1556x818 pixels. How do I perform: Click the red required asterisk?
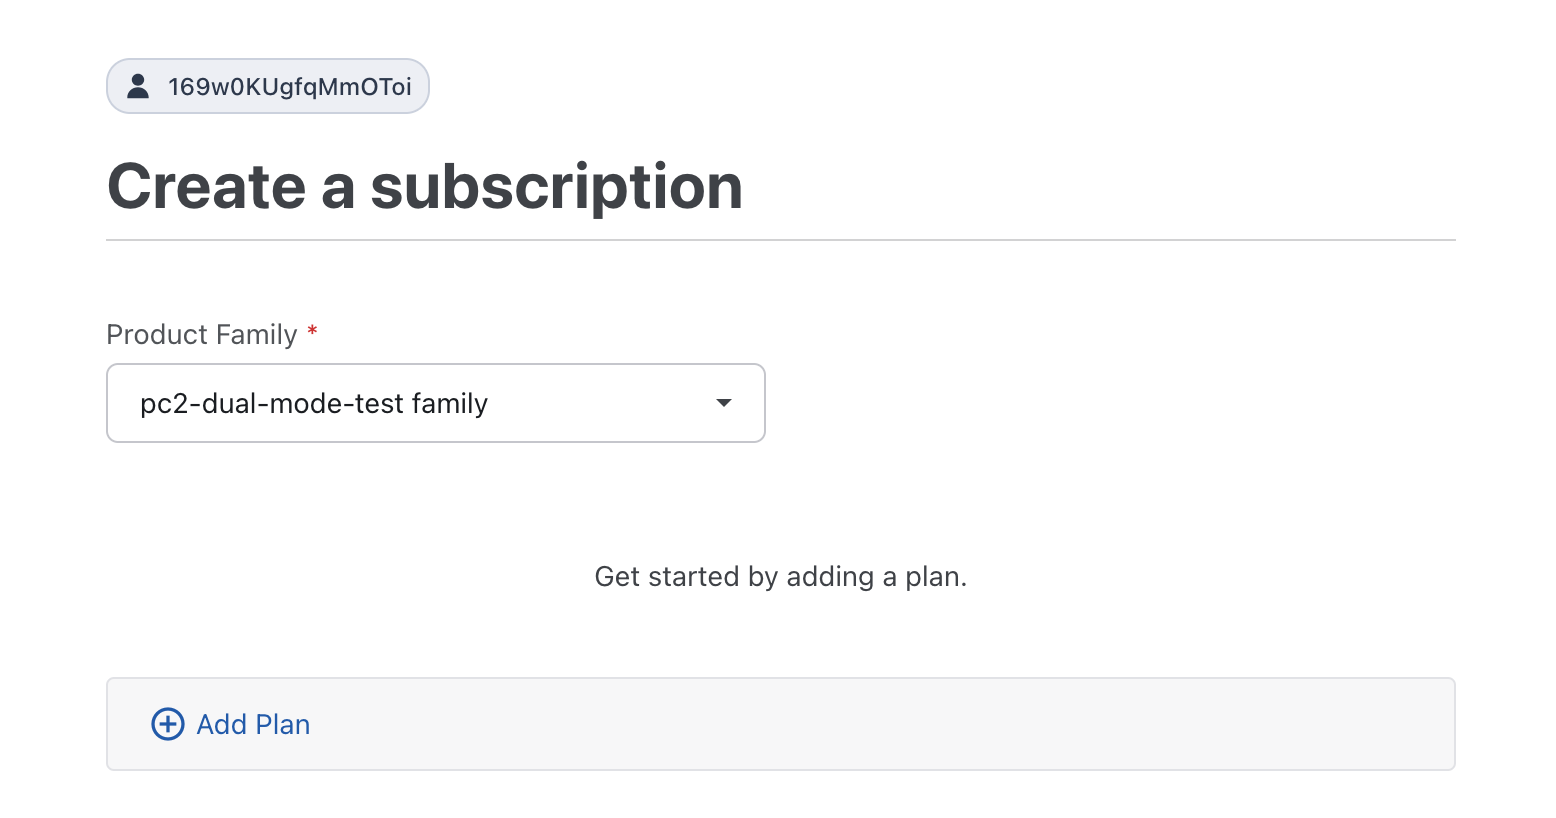tap(312, 331)
